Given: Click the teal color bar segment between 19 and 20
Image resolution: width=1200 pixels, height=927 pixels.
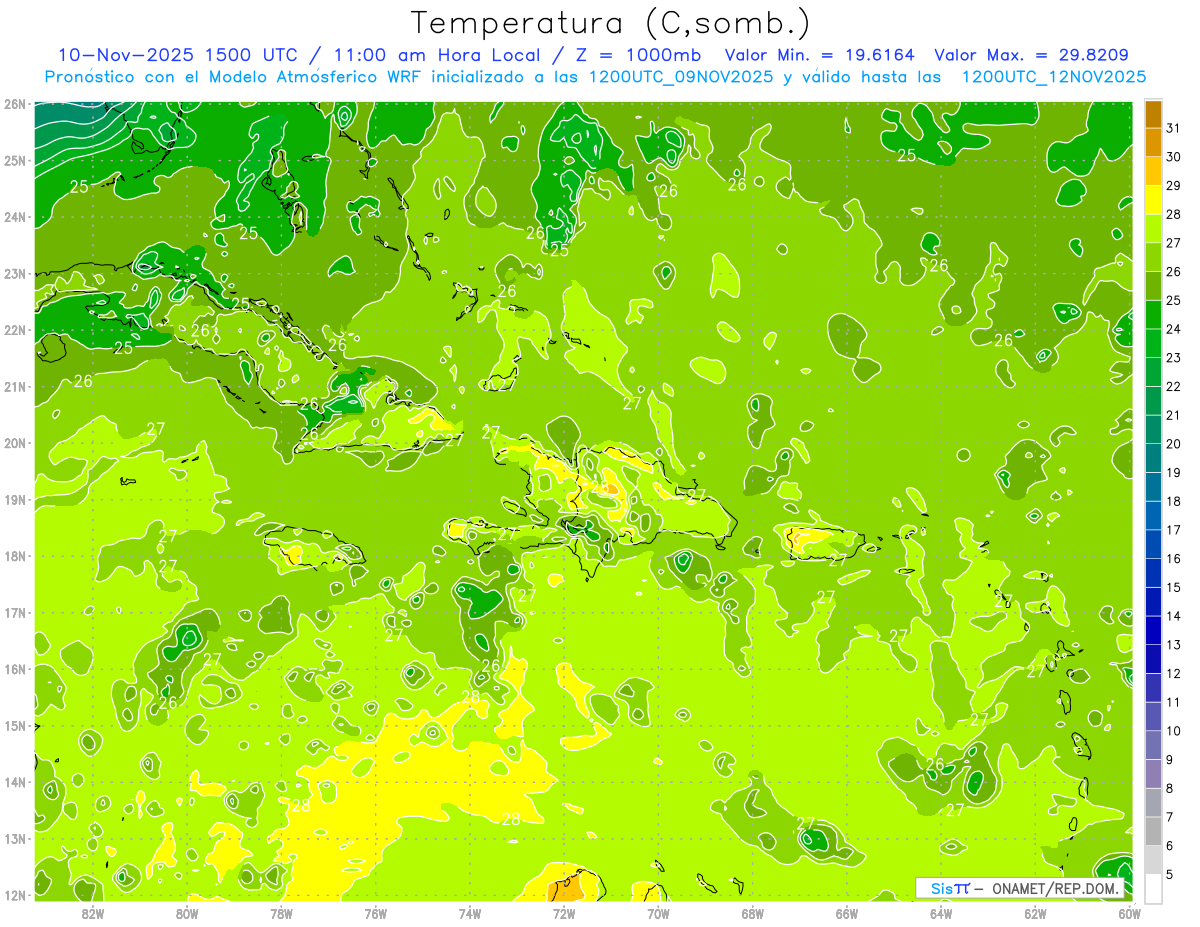Looking at the screenshot, I should coord(1153,459).
